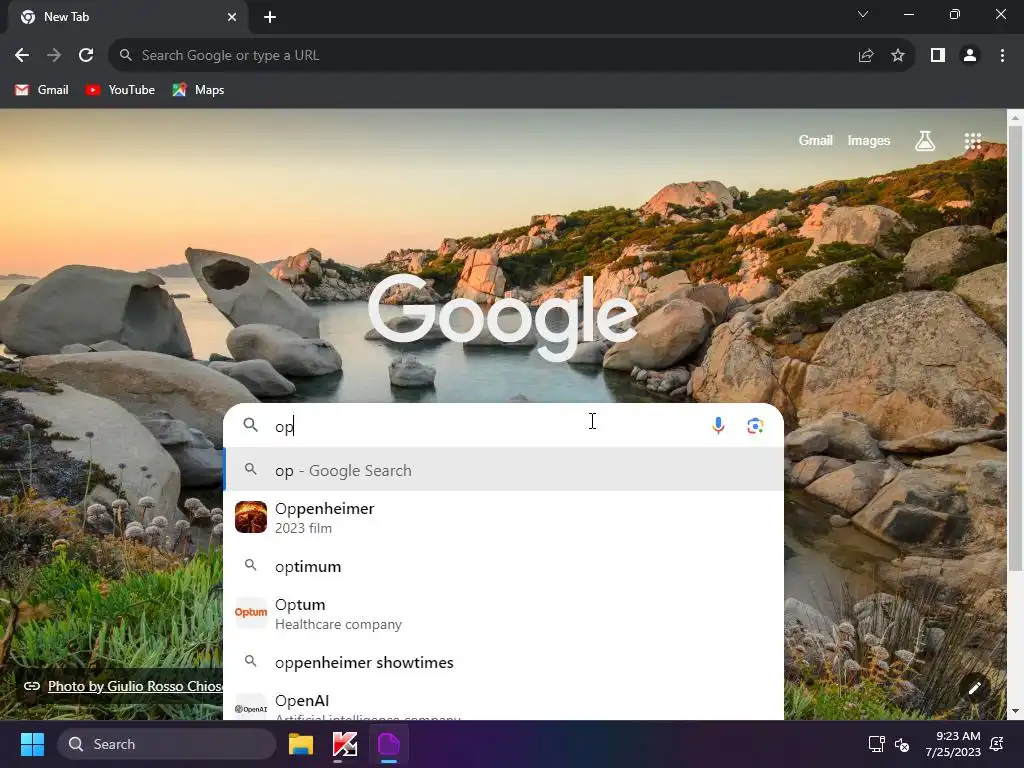Click the Windows taskbar Search box
The image size is (1024, 768).
(167, 744)
